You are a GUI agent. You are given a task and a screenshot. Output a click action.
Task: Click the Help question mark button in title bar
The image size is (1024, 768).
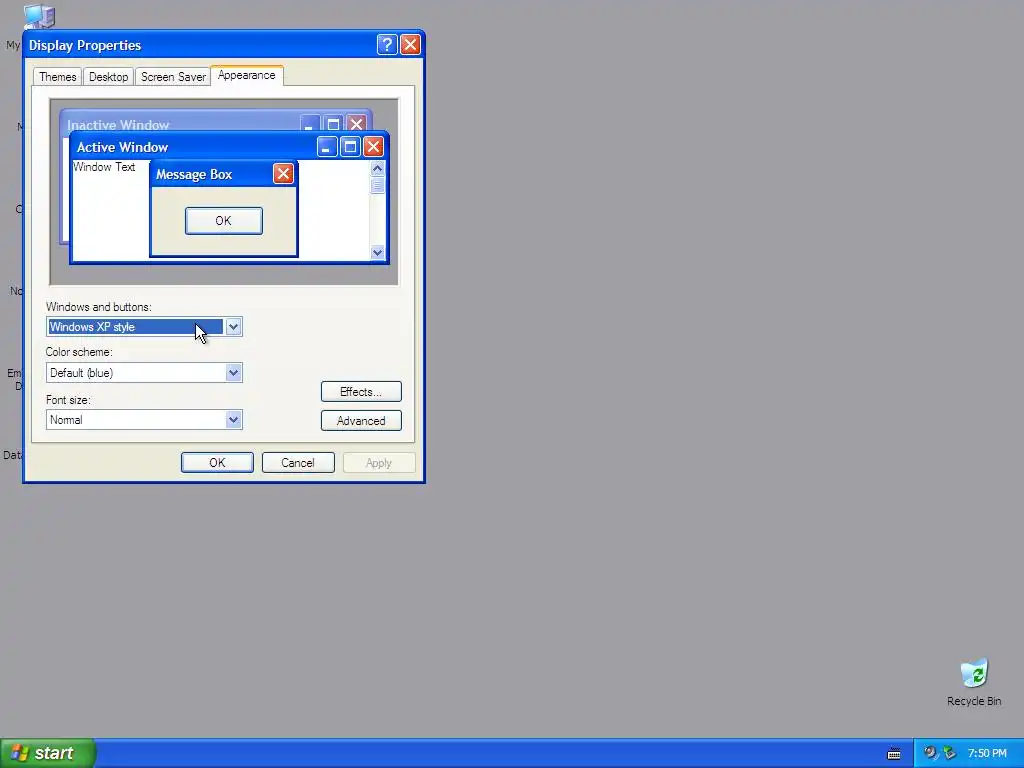point(387,44)
